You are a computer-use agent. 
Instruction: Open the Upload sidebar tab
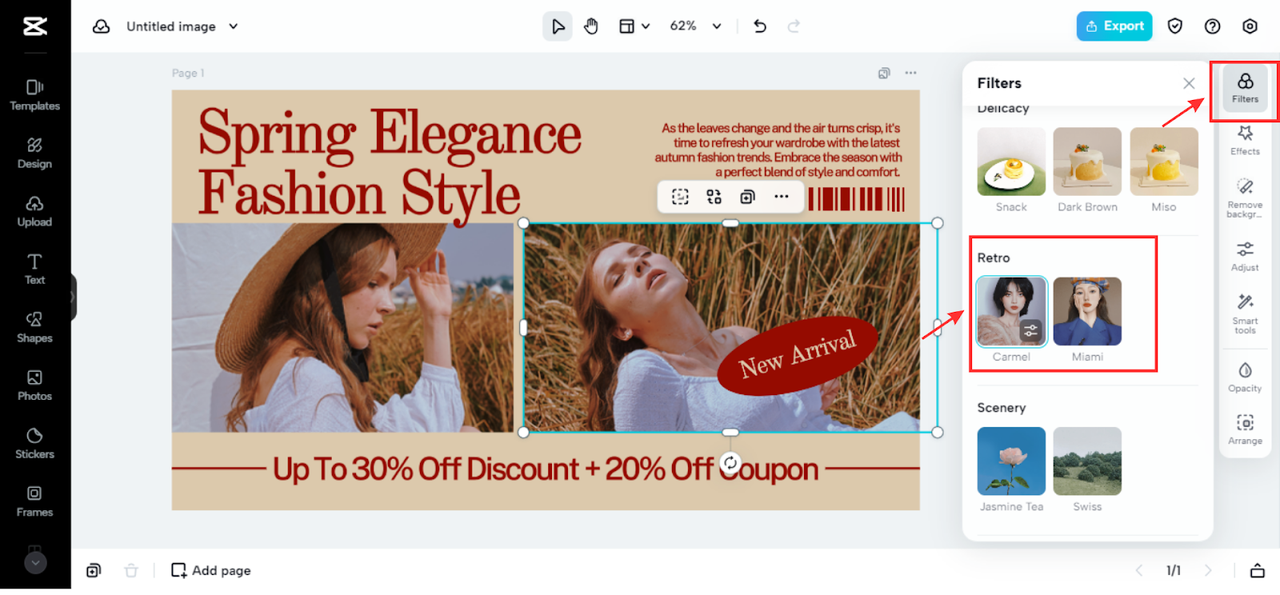click(x=35, y=211)
